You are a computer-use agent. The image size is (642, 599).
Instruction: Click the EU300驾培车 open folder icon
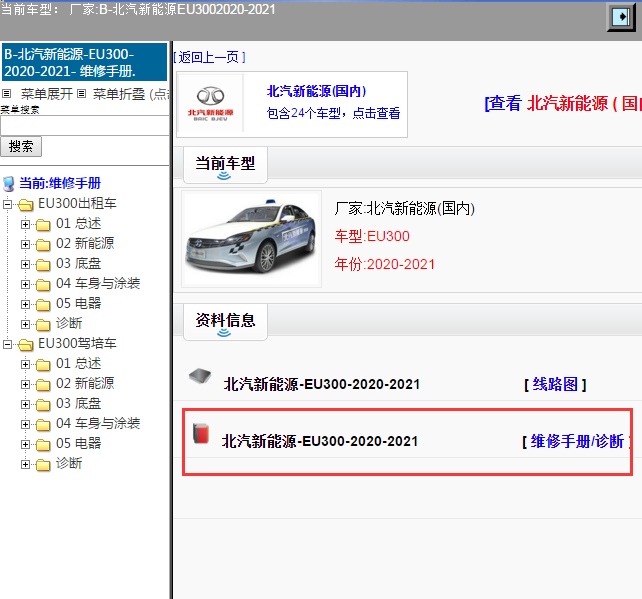point(25,344)
